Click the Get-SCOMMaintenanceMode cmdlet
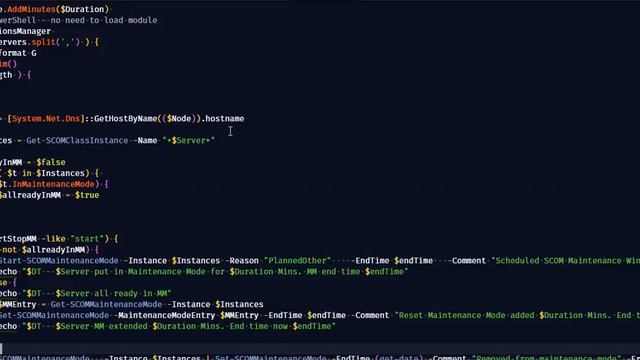This screenshot has height=360, width=640. 106,304
